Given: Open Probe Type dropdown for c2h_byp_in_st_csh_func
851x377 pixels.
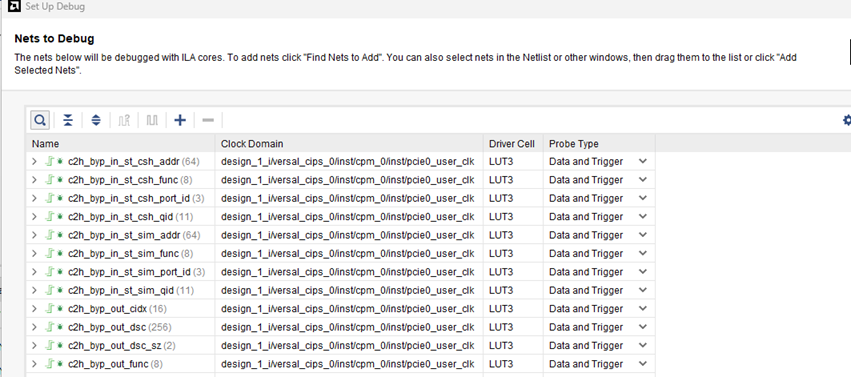Looking at the screenshot, I should tap(643, 180).
